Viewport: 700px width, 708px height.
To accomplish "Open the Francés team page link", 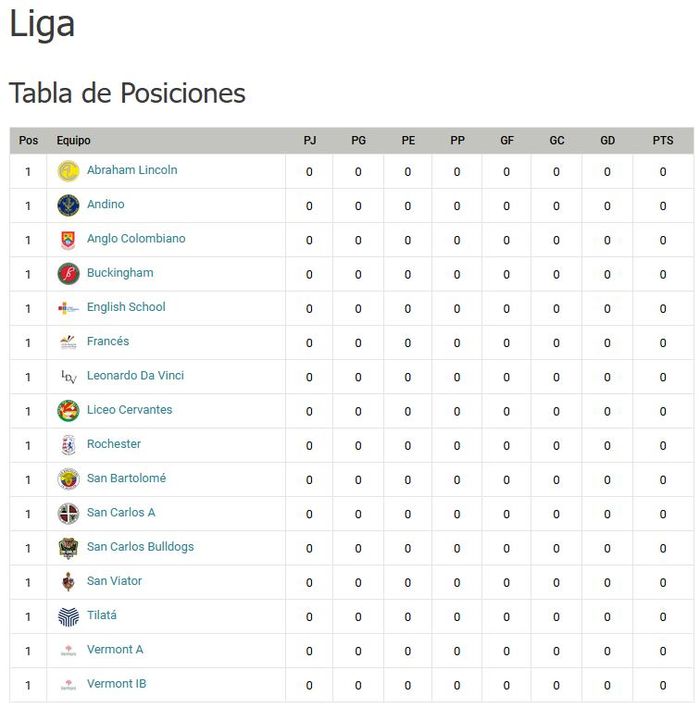I will (108, 341).
